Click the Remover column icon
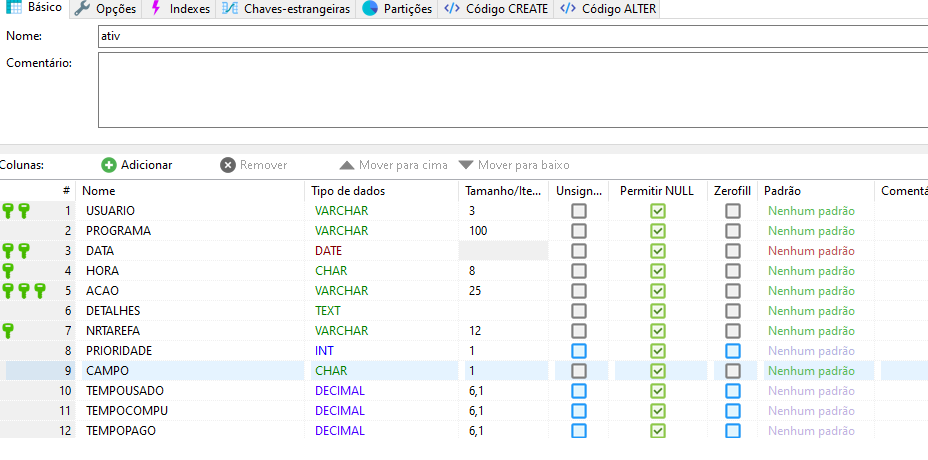928x460 pixels. click(x=228, y=165)
